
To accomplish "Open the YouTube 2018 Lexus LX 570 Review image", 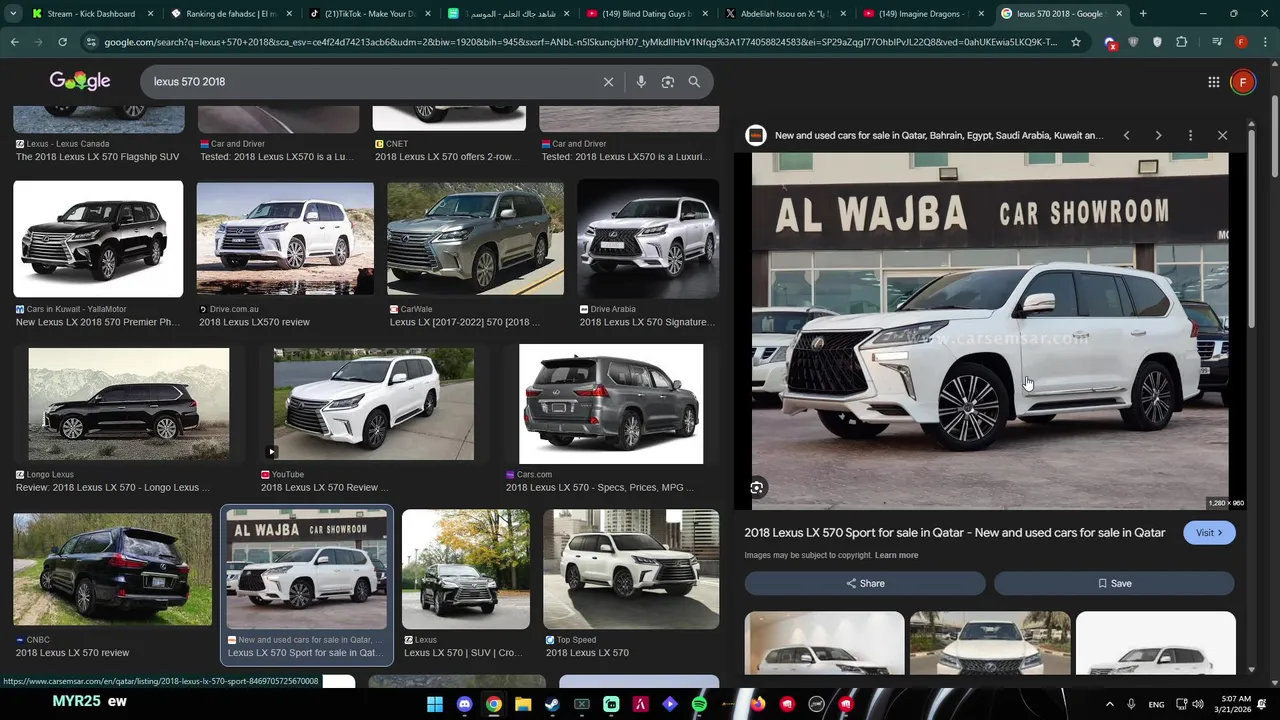I will click(x=374, y=404).
